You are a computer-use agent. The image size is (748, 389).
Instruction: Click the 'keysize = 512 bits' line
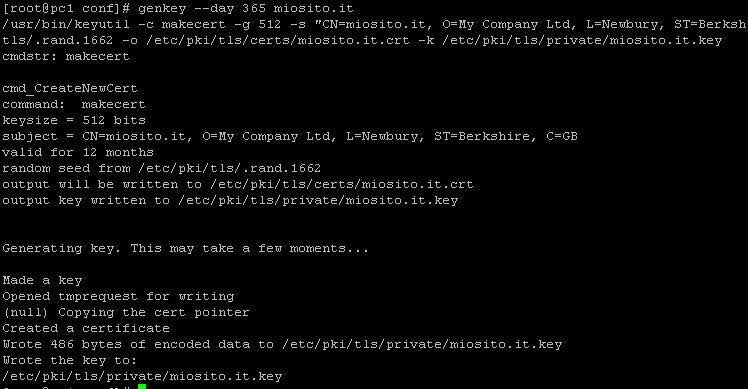click(x=74, y=120)
